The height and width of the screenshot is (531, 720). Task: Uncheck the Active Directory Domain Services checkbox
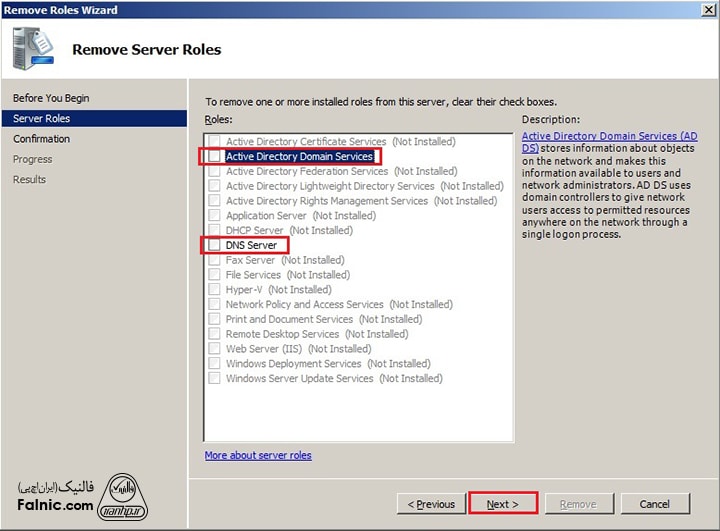point(214,157)
